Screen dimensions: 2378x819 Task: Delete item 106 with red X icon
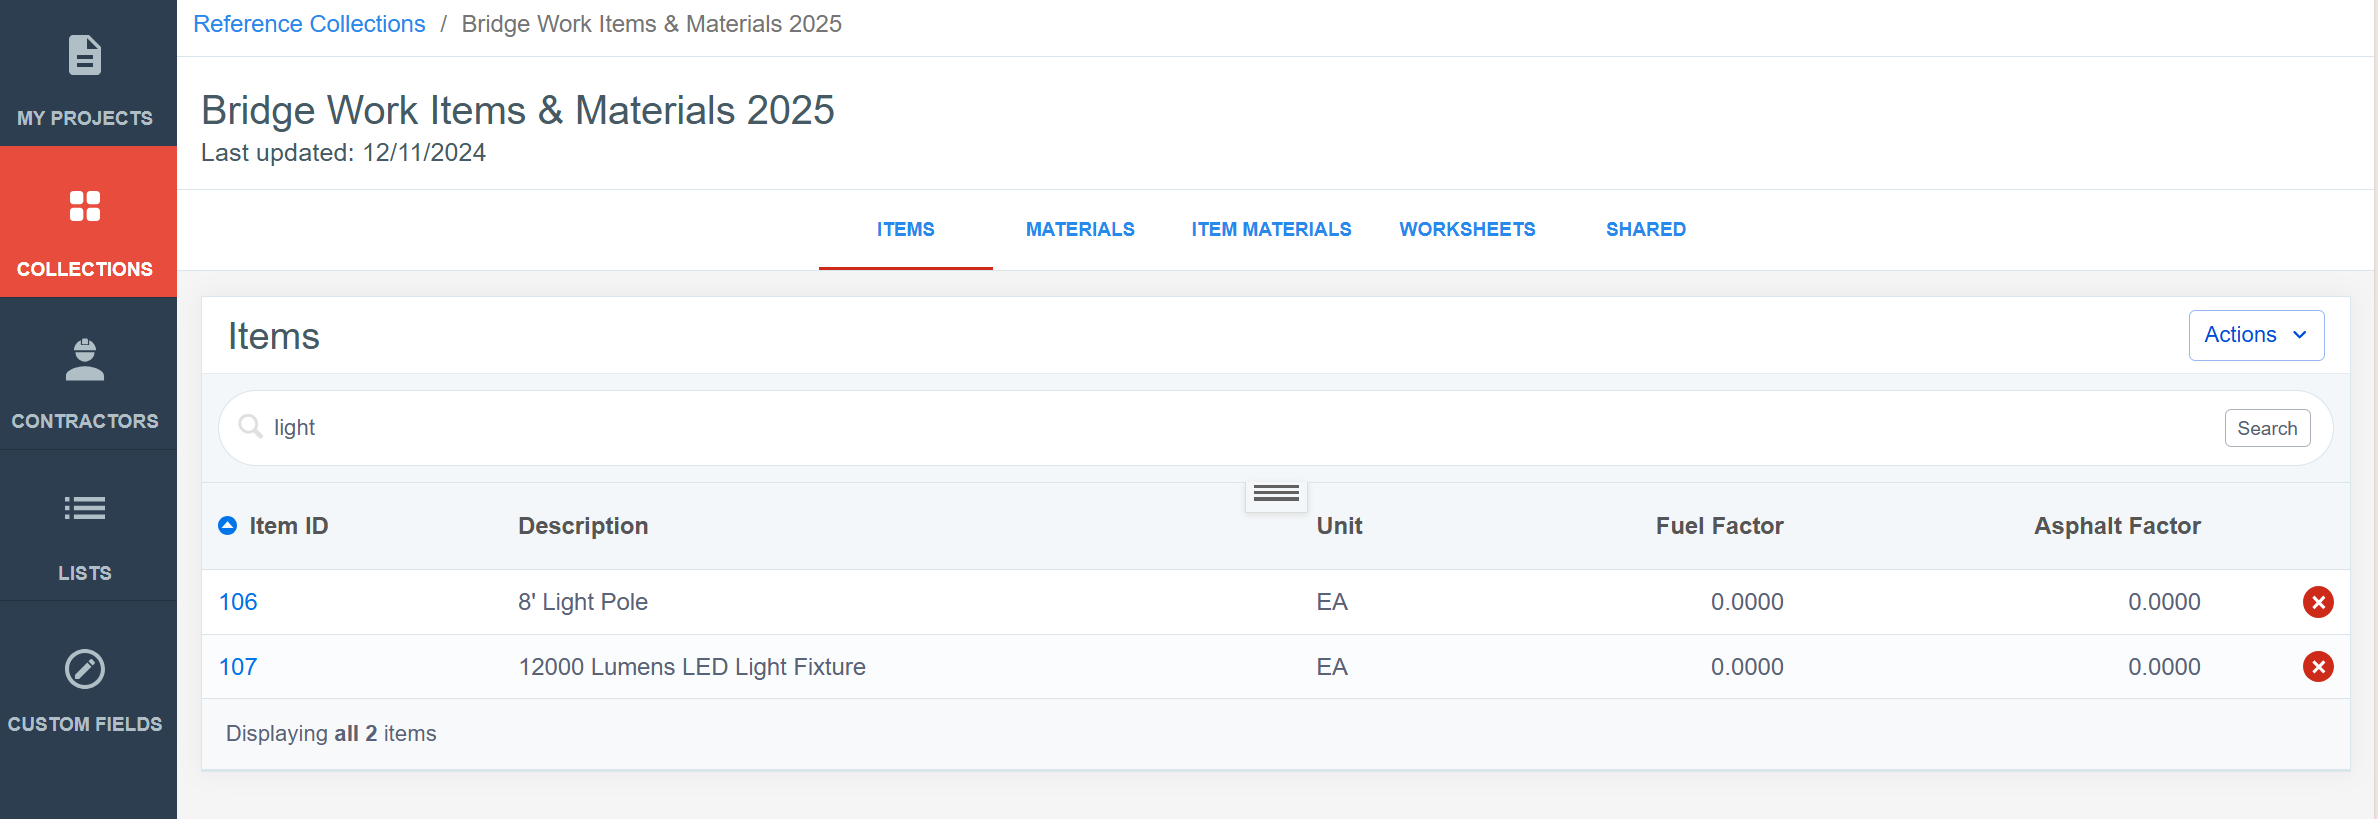pyautogui.click(x=2318, y=602)
